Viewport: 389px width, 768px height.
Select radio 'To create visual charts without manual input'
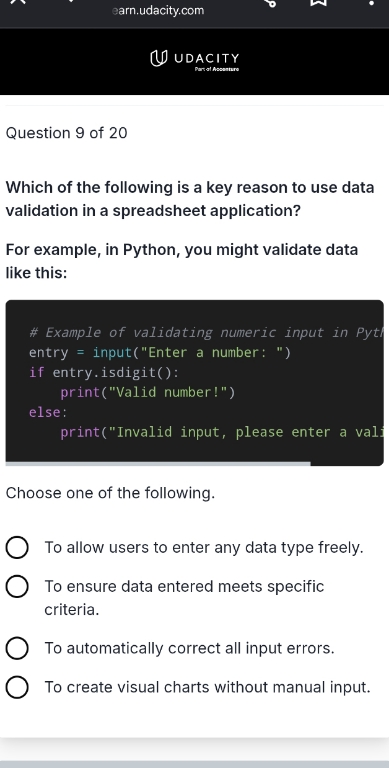[17, 687]
